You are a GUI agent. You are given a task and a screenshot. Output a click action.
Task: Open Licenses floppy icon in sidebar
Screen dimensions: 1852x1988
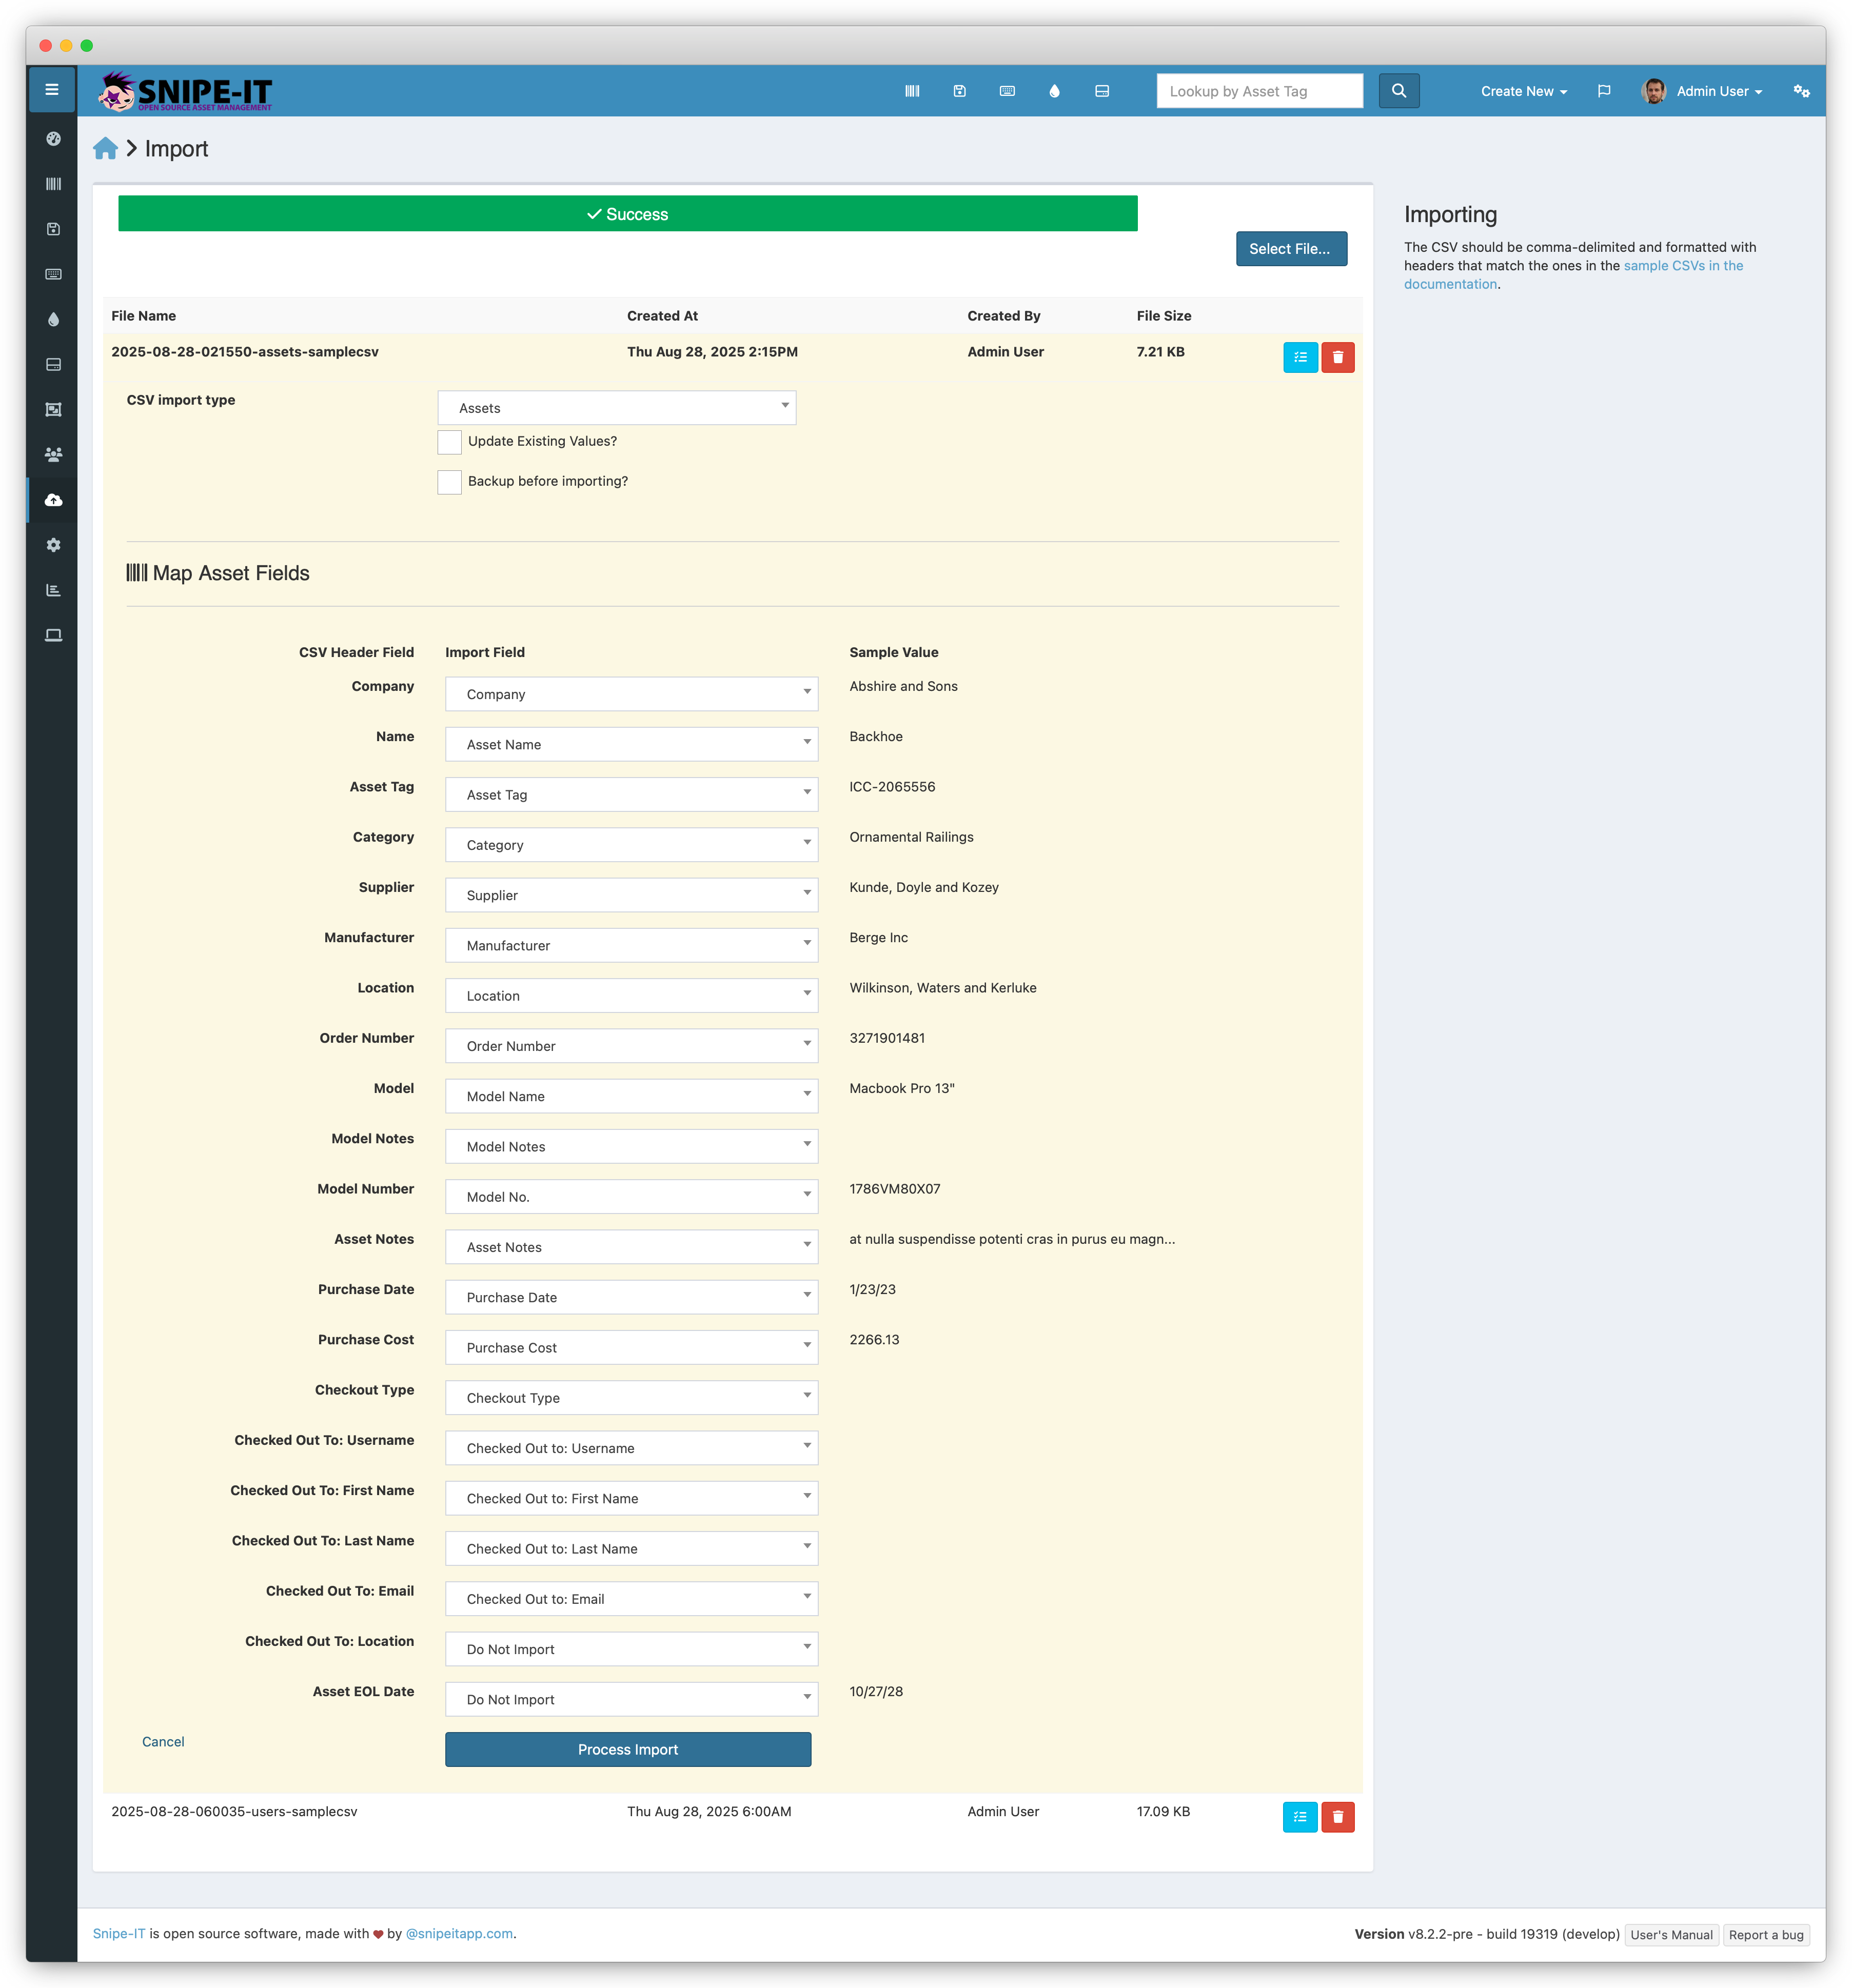click(53, 229)
